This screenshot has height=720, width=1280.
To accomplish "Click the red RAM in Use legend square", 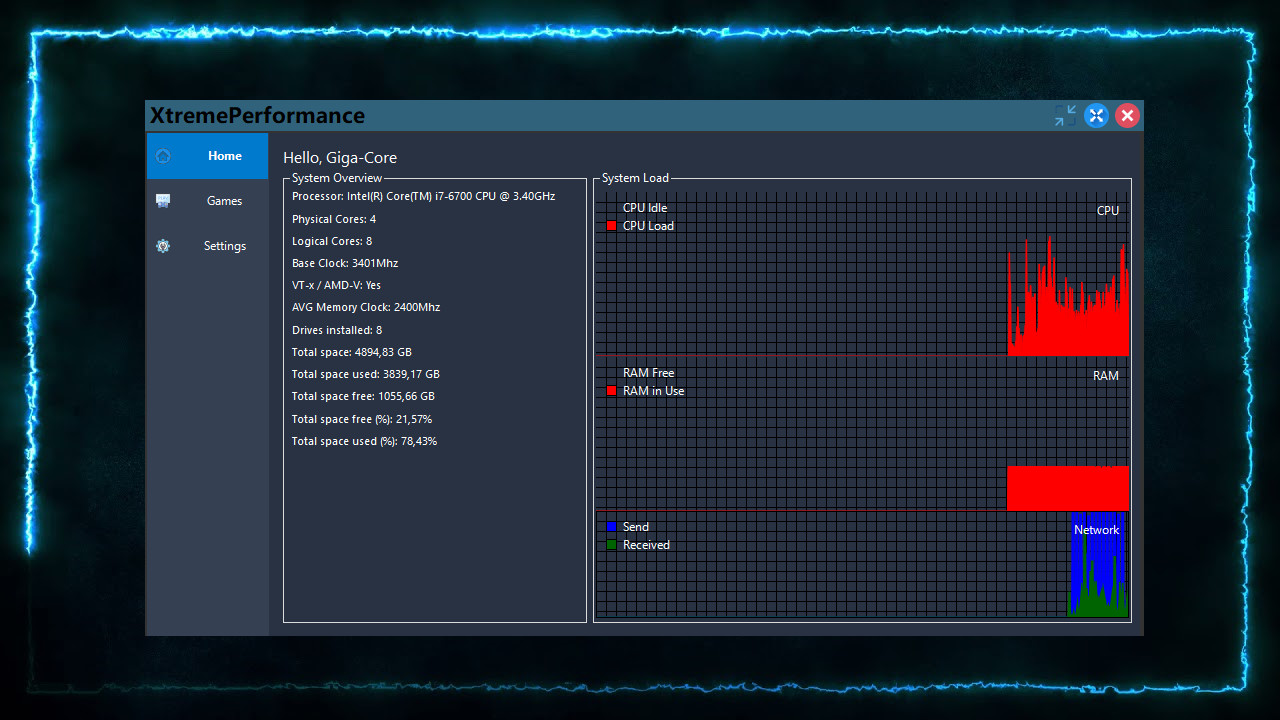I will tap(611, 390).
